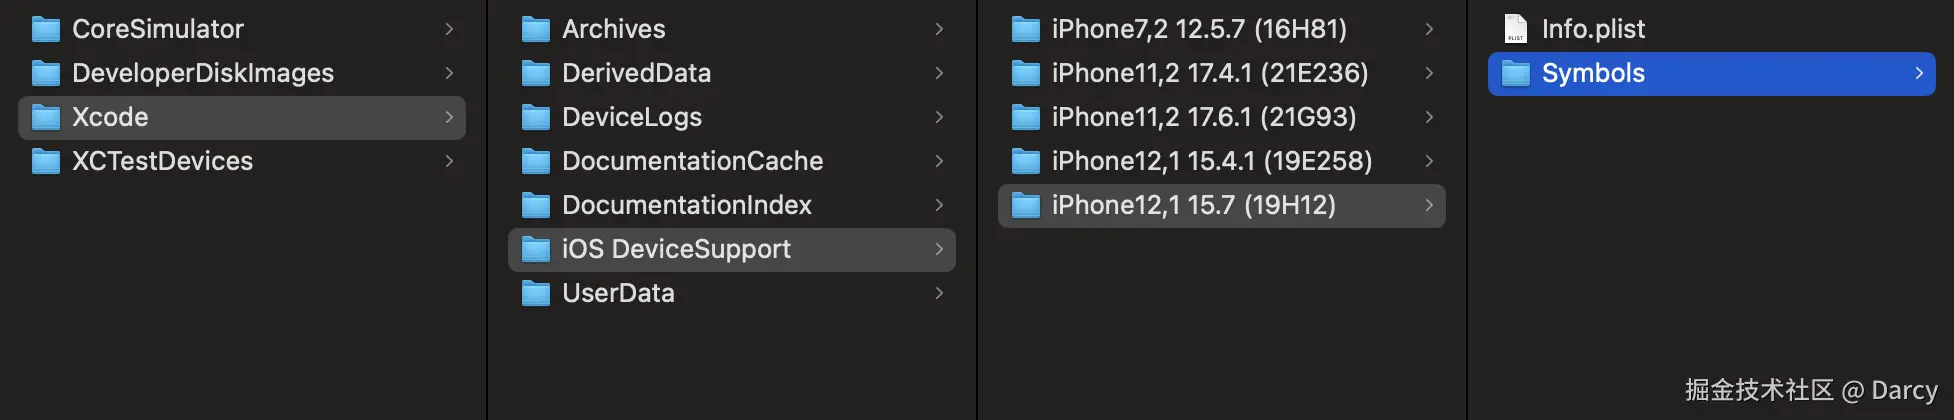Click the CoreSimulator folder icon
Viewport: 1954px width, 420px height.
pyautogui.click(x=46, y=30)
